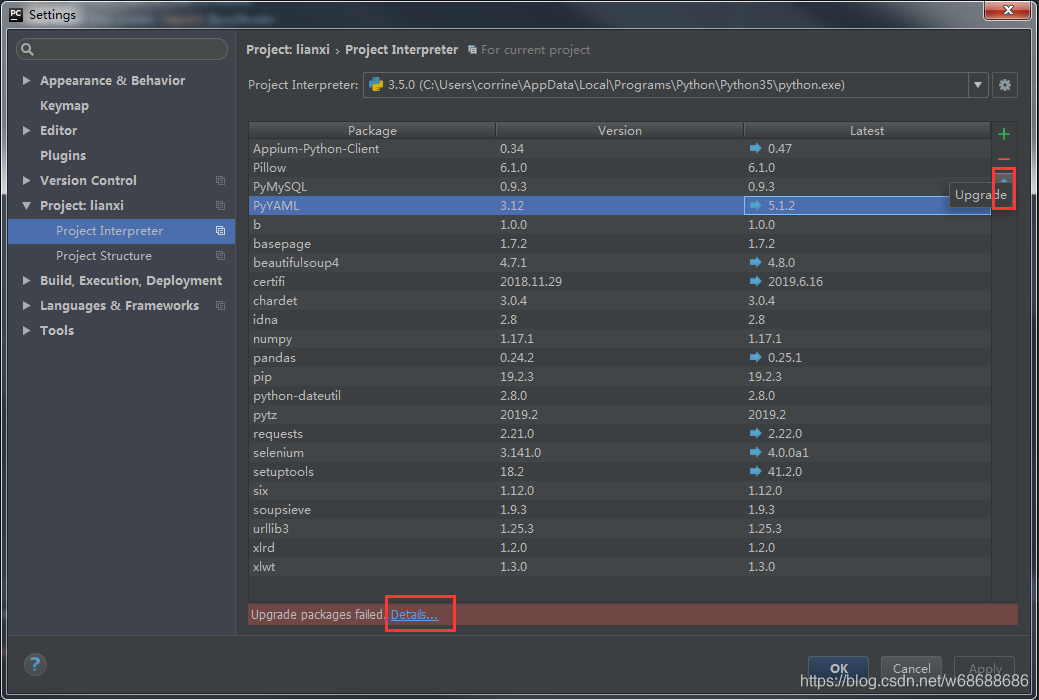Image resolution: width=1039 pixels, height=700 pixels.
Task: Click the blue upgrade arrow beside selenium's latest version
Action: (755, 452)
